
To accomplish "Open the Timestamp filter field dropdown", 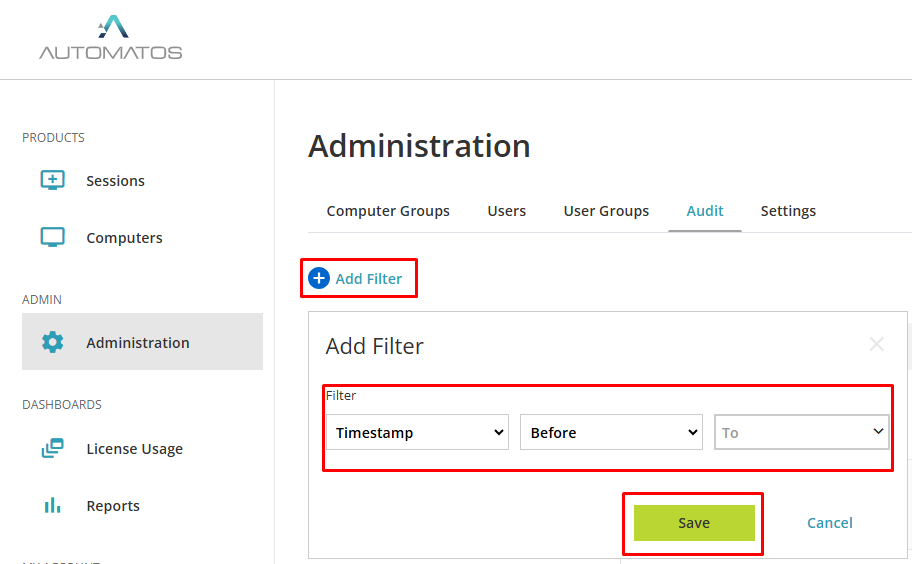I will [x=417, y=433].
